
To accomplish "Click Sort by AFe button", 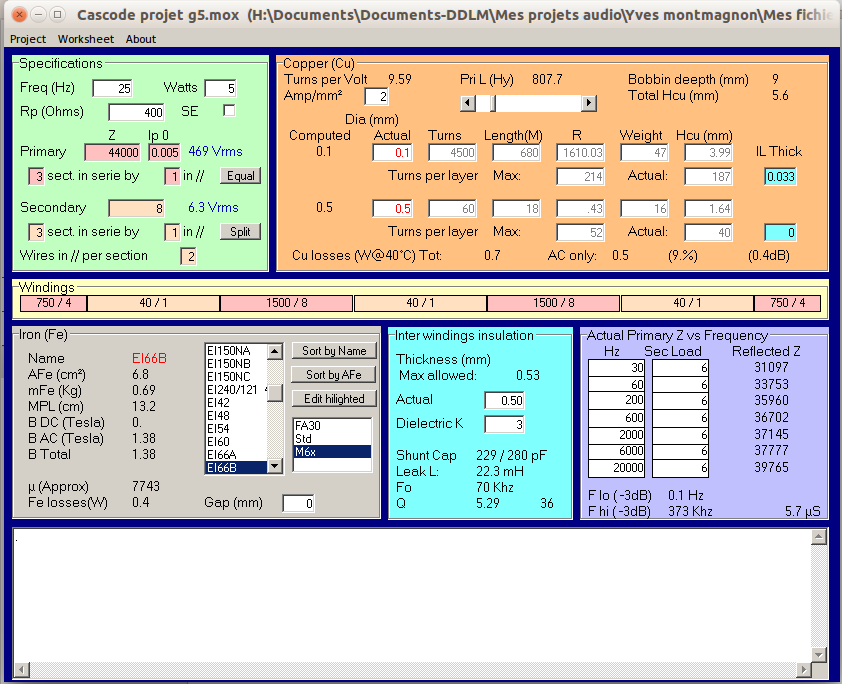I will (x=335, y=375).
